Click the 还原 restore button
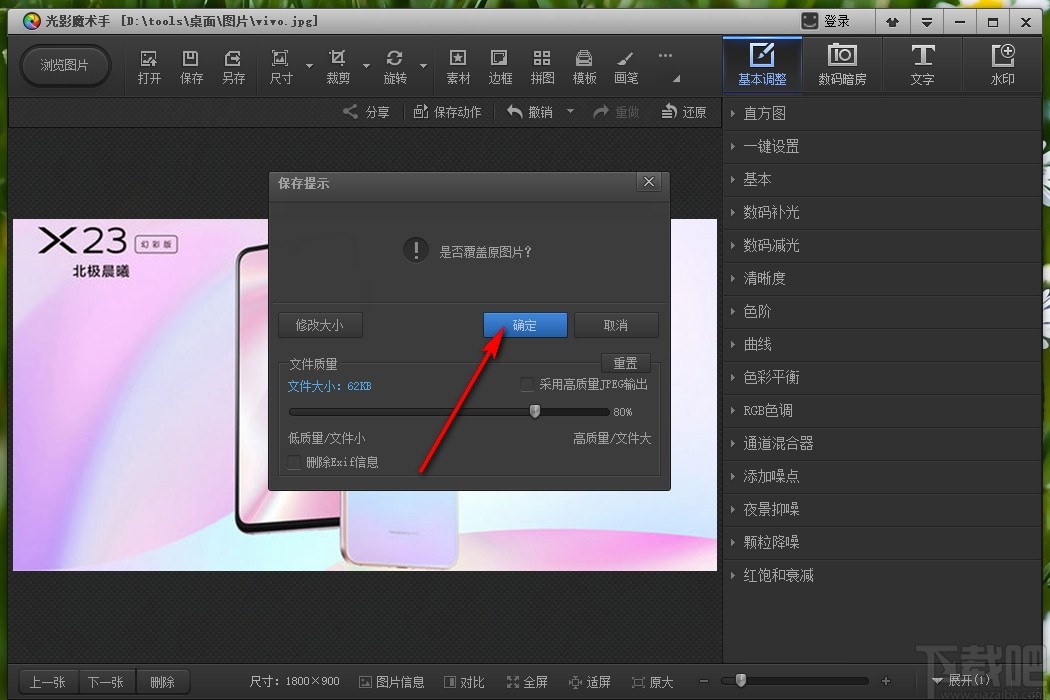The width and height of the screenshot is (1050, 700). pos(684,112)
